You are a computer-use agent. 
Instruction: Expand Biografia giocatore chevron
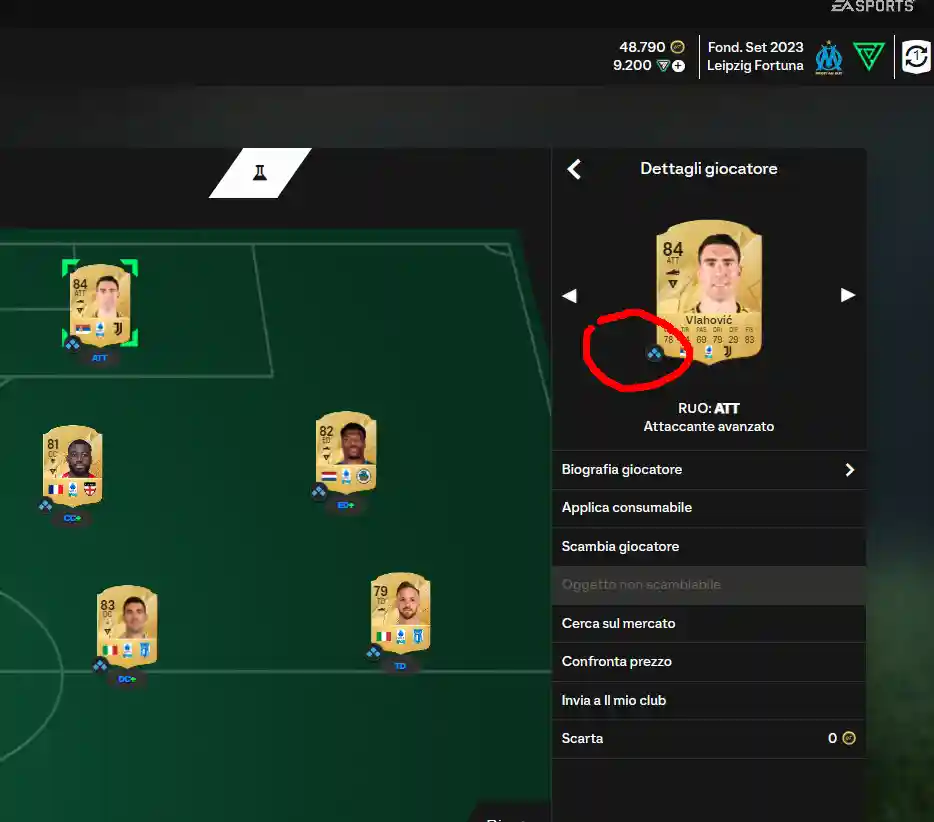coord(850,470)
